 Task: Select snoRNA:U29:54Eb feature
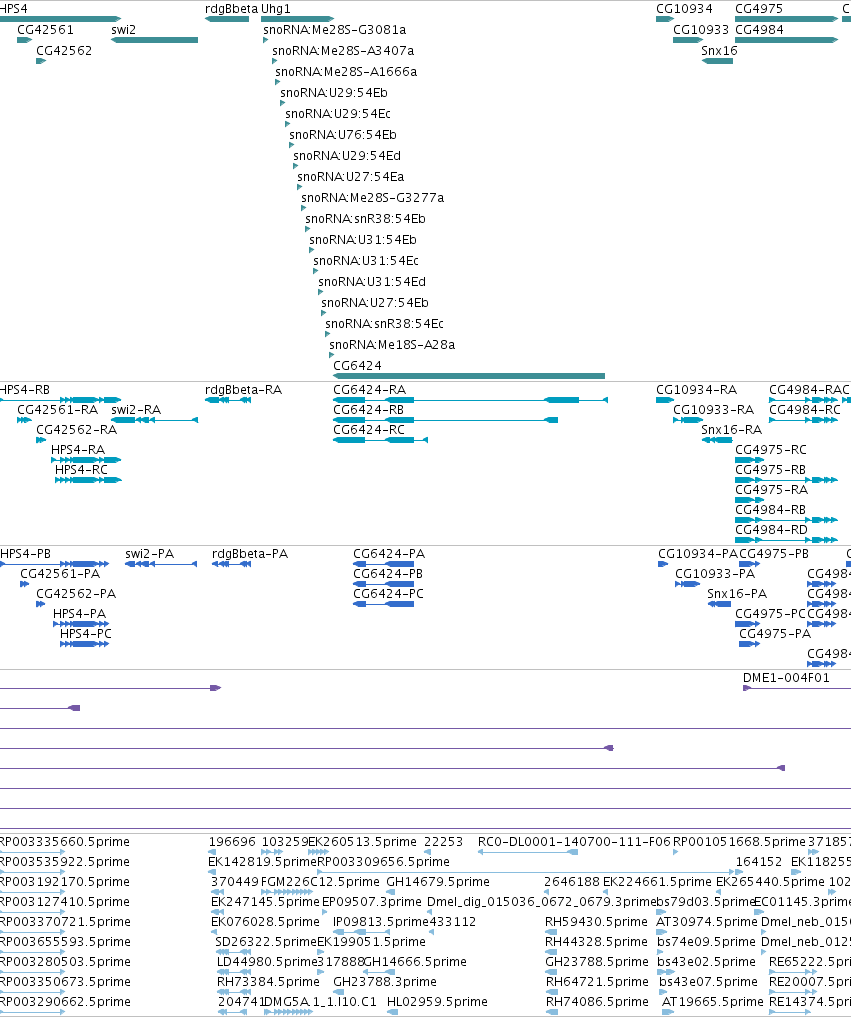334,93
